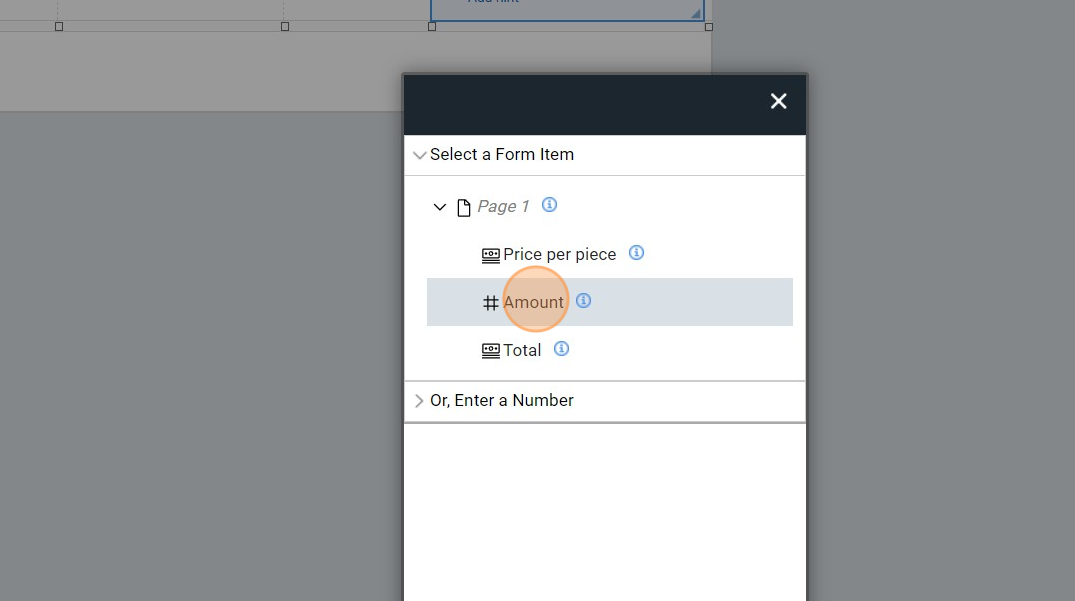
Task: Click the resize corner of the hint box
Action: 696,13
